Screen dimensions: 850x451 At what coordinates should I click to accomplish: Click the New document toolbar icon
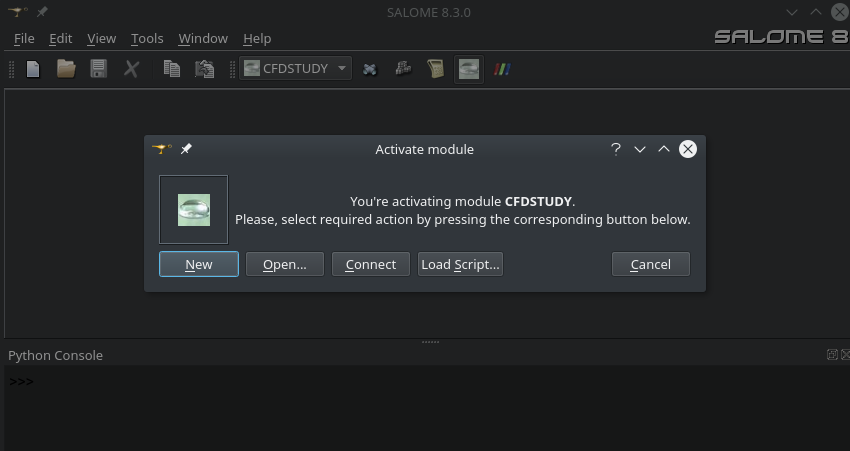(x=33, y=69)
